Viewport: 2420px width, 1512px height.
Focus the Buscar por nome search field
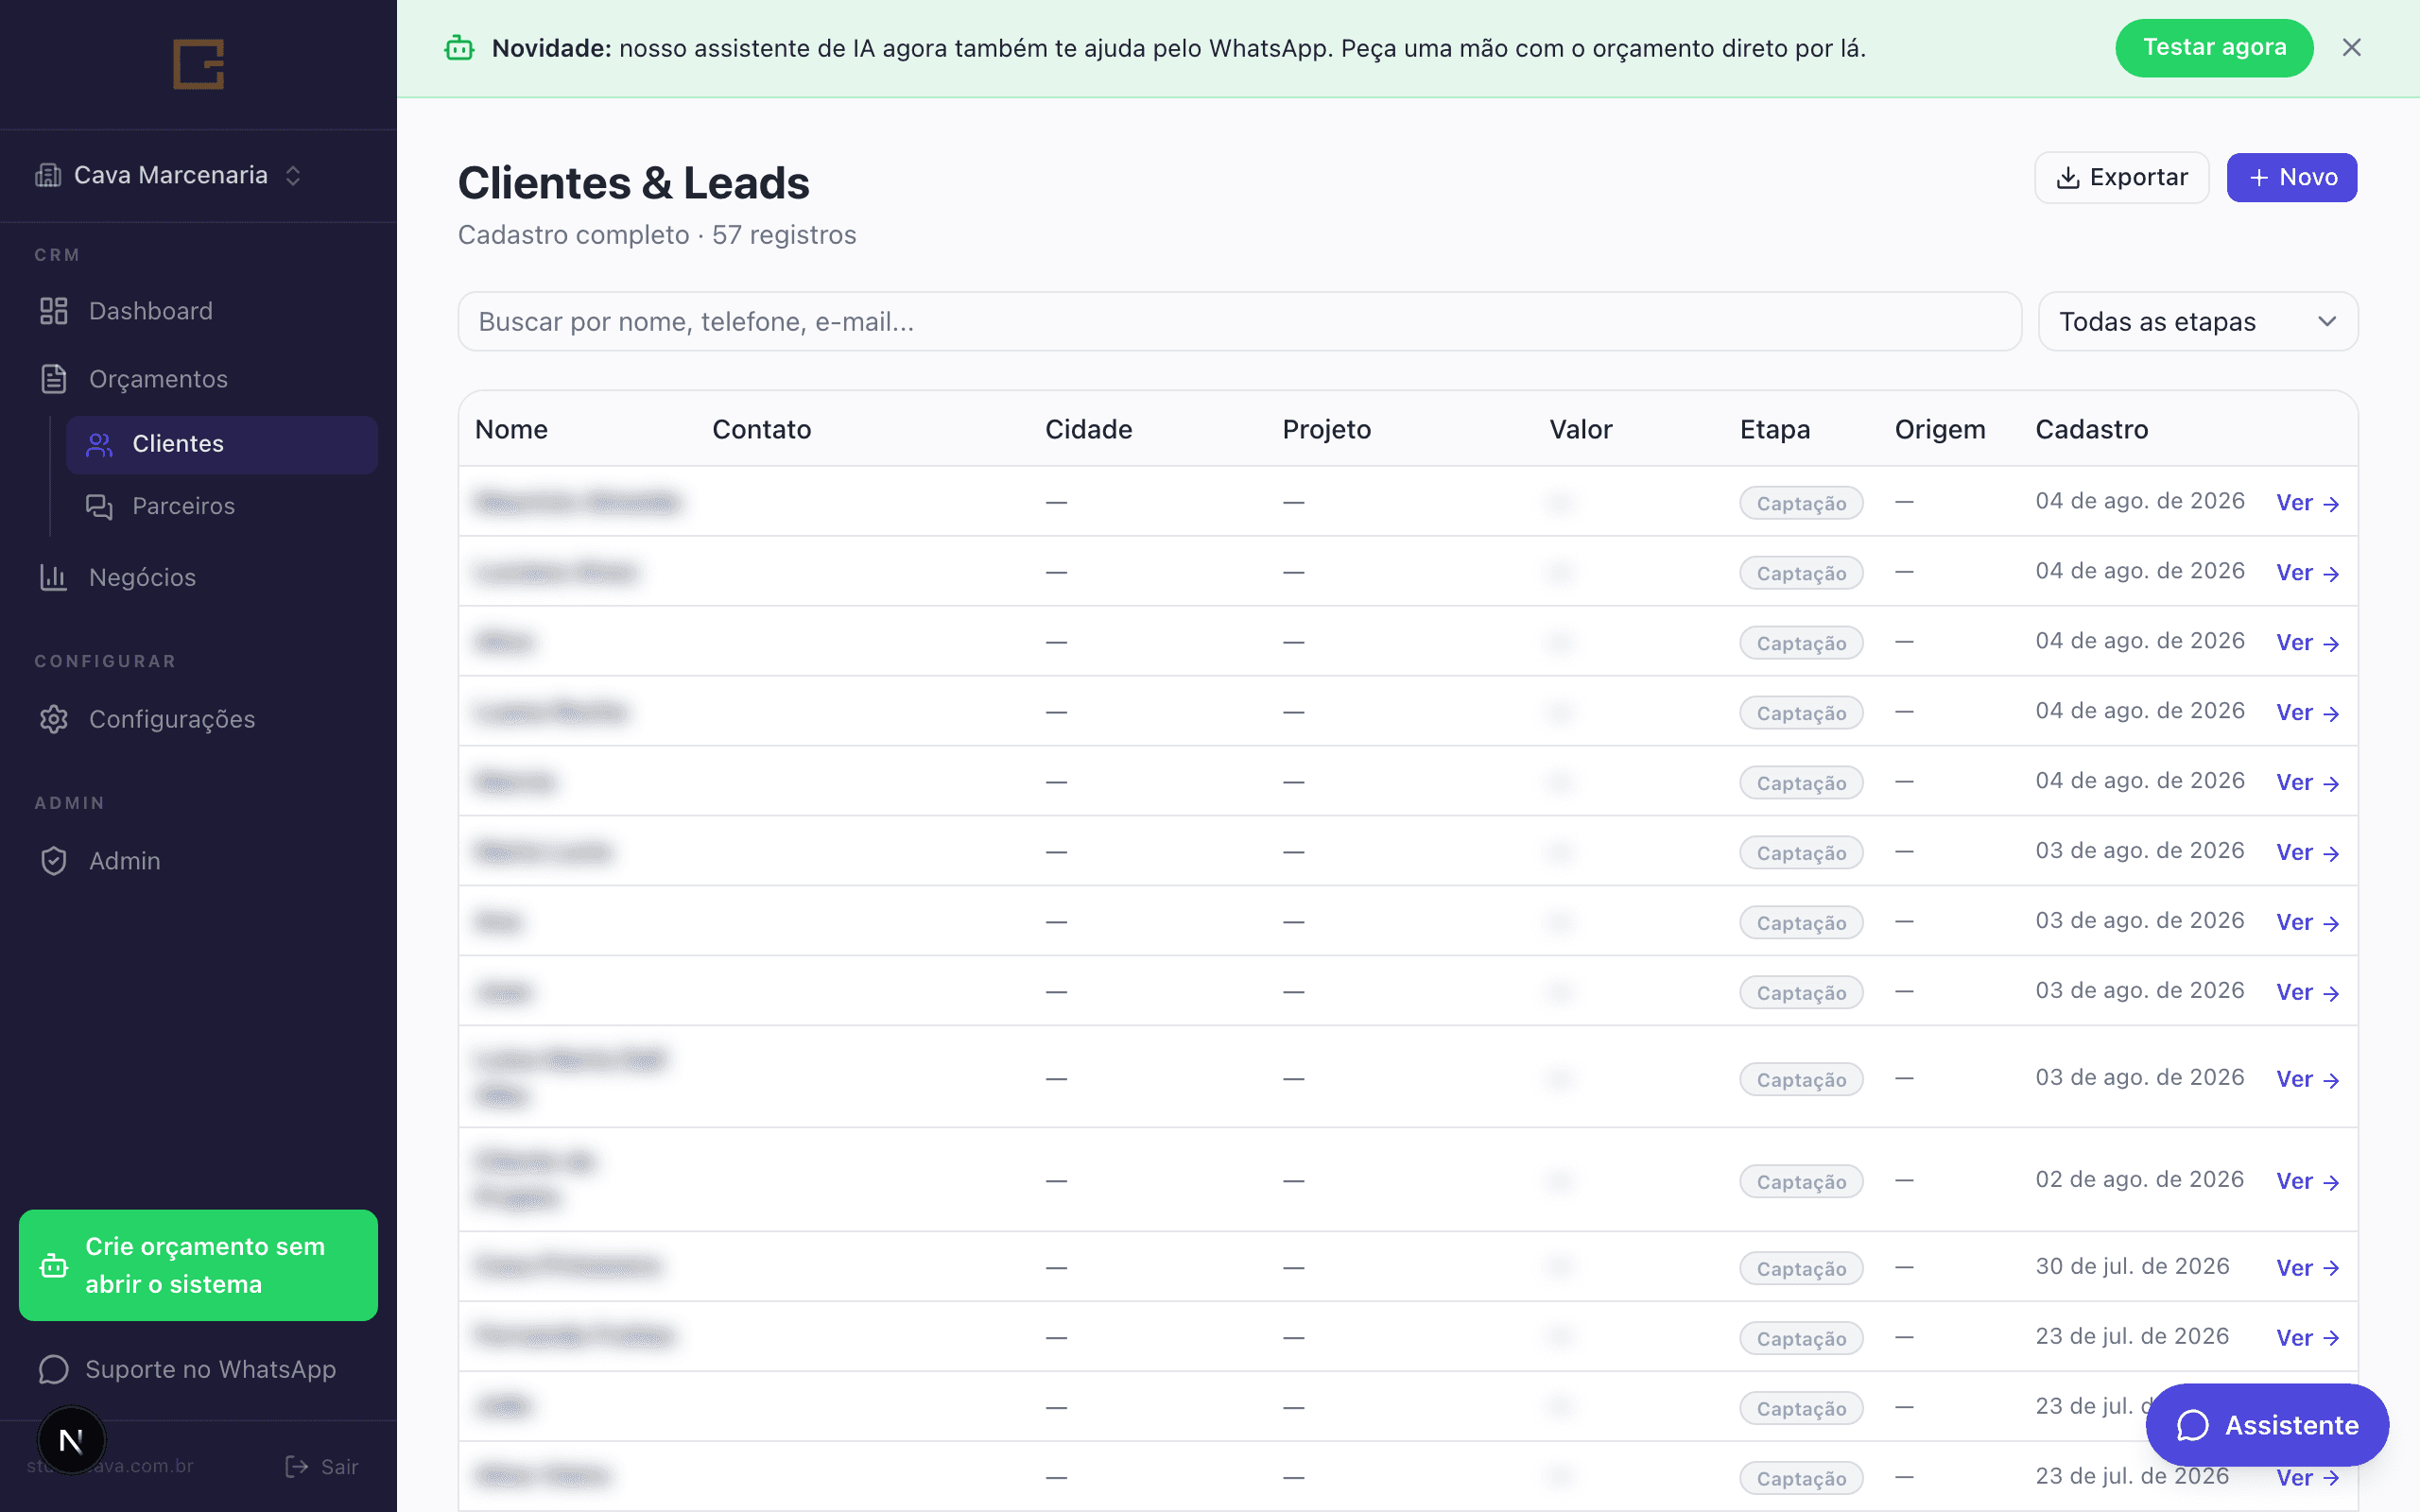(x=1240, y=321)
